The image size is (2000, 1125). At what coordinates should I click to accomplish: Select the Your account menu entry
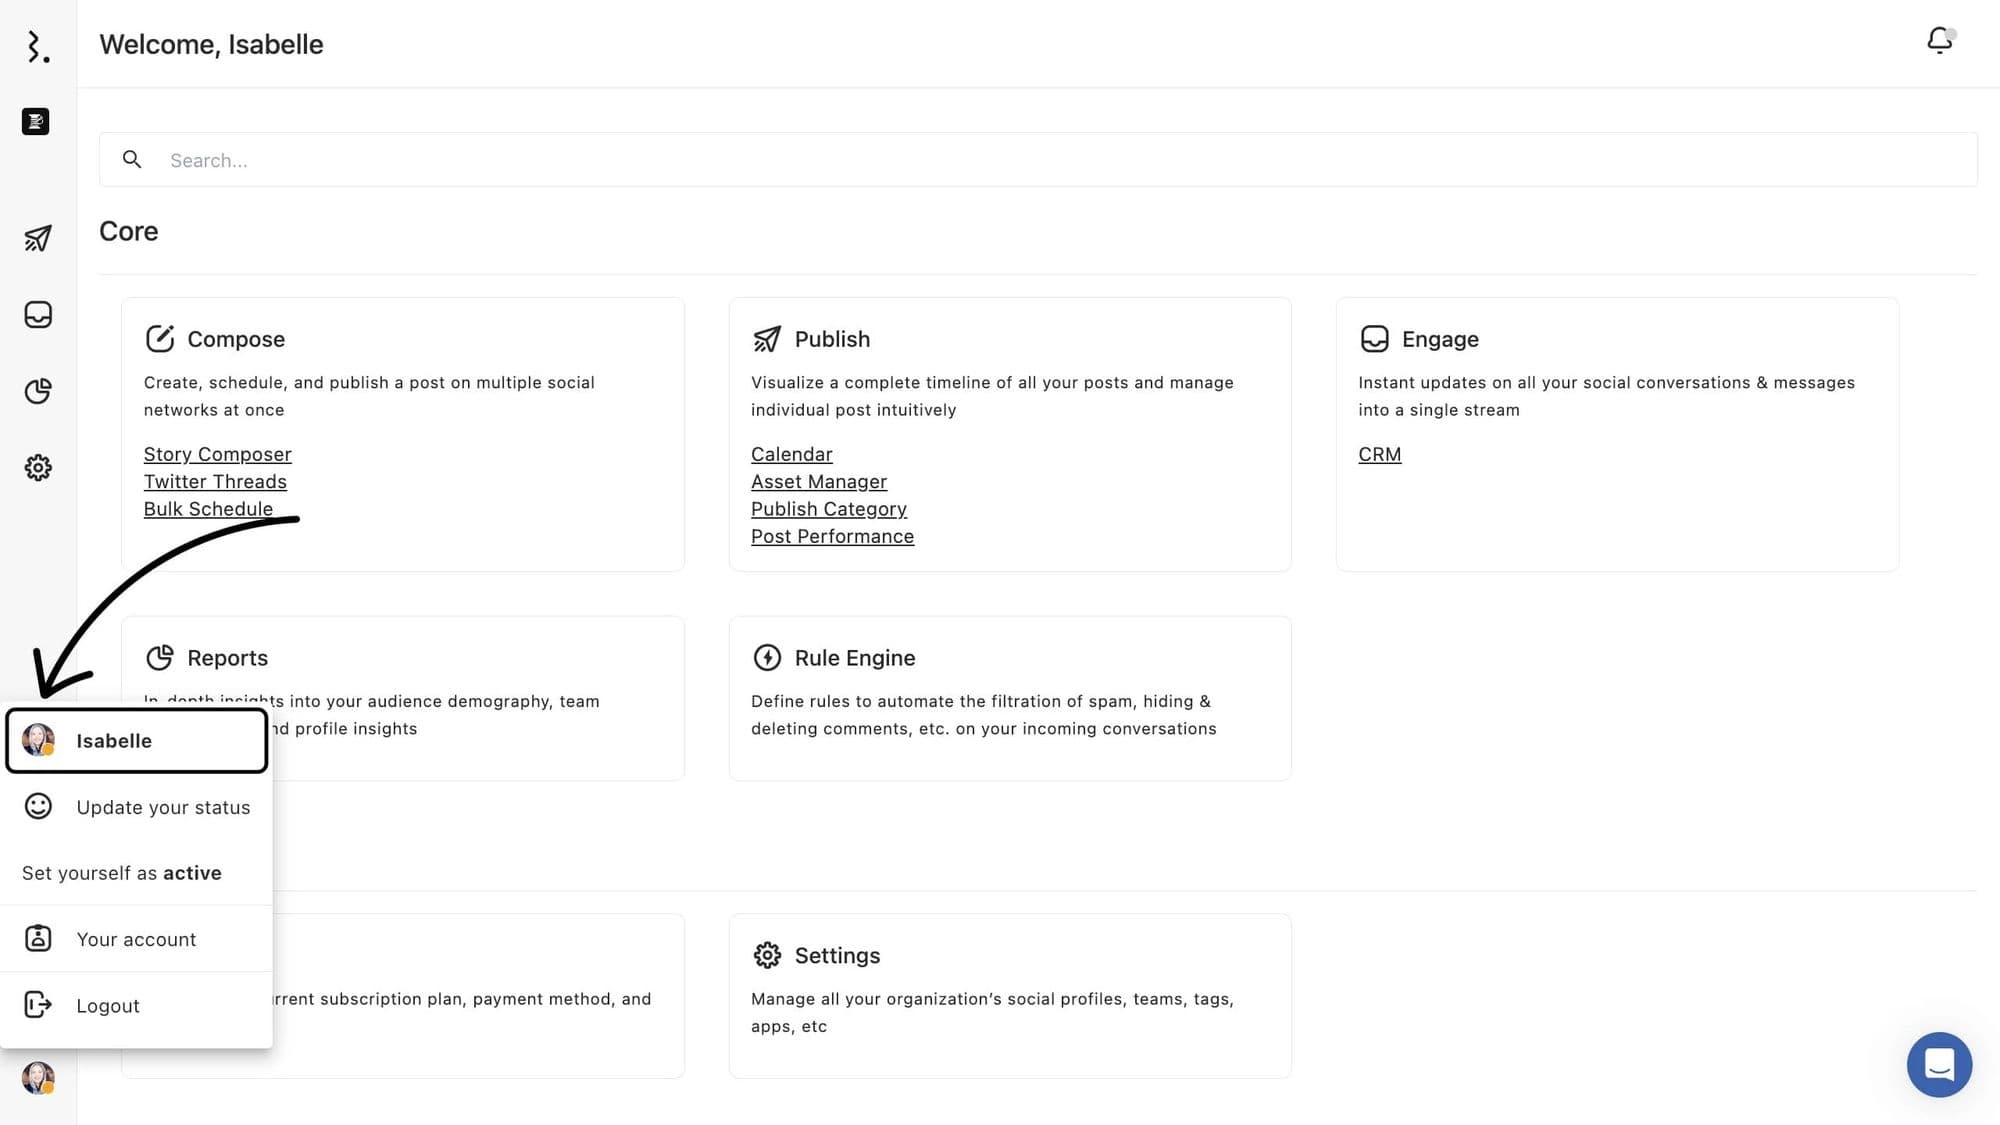click(x=136, y=938)
